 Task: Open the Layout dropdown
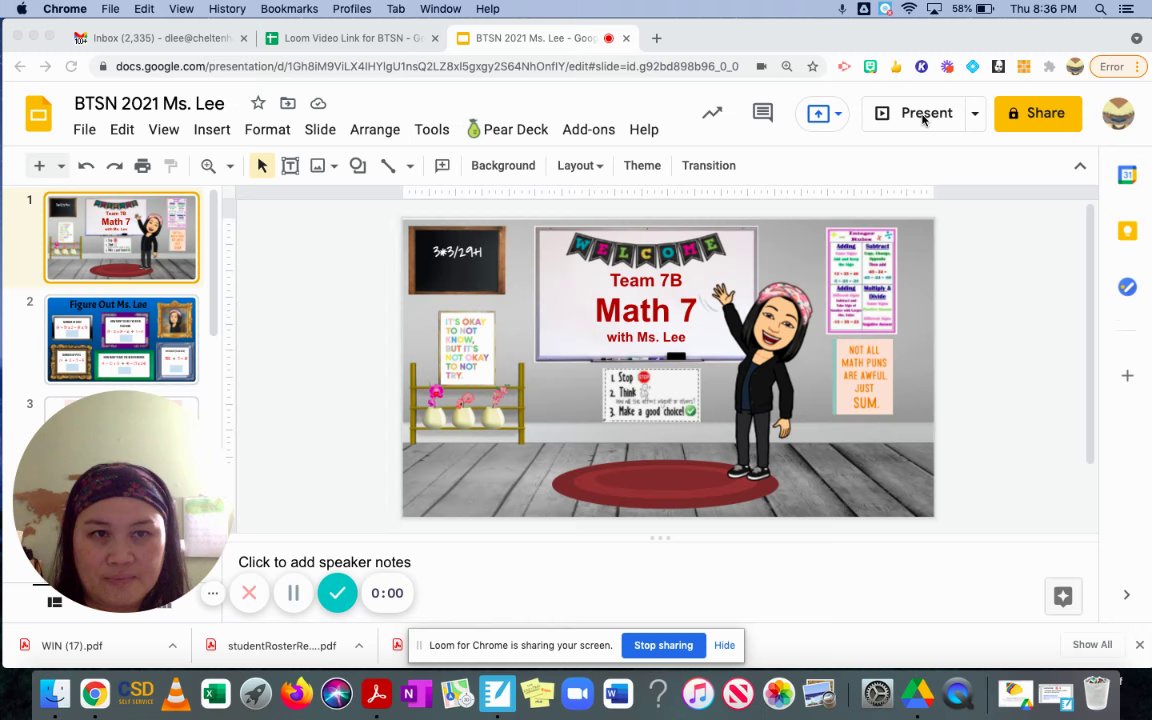[580, 166]
